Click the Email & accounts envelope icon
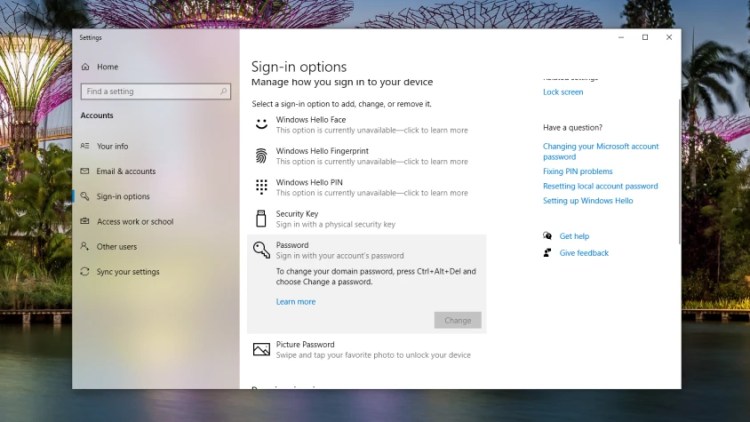This screenshot has width=750, height=422. pos(85,171)
